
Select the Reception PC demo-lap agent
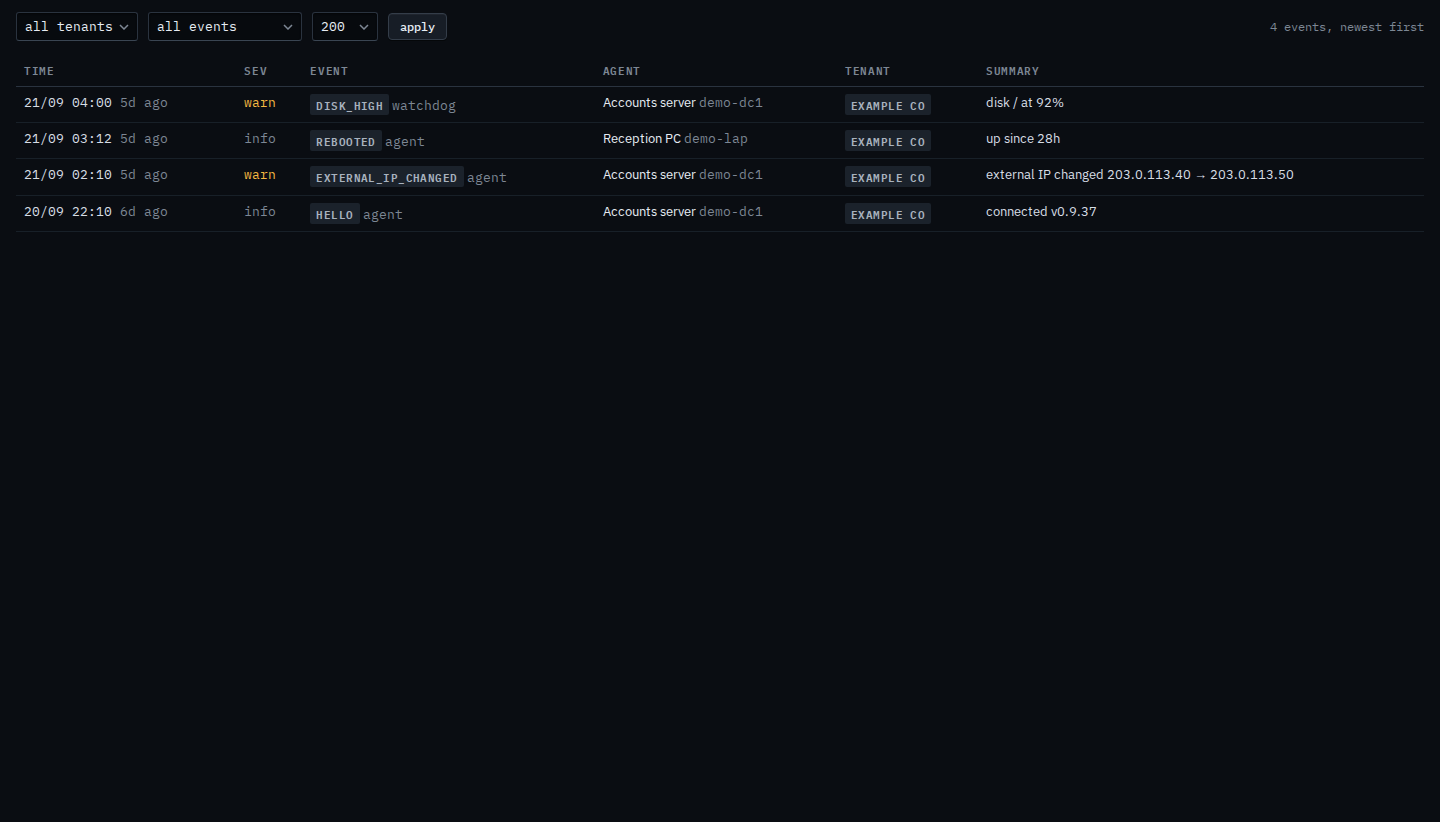(675, 139)
